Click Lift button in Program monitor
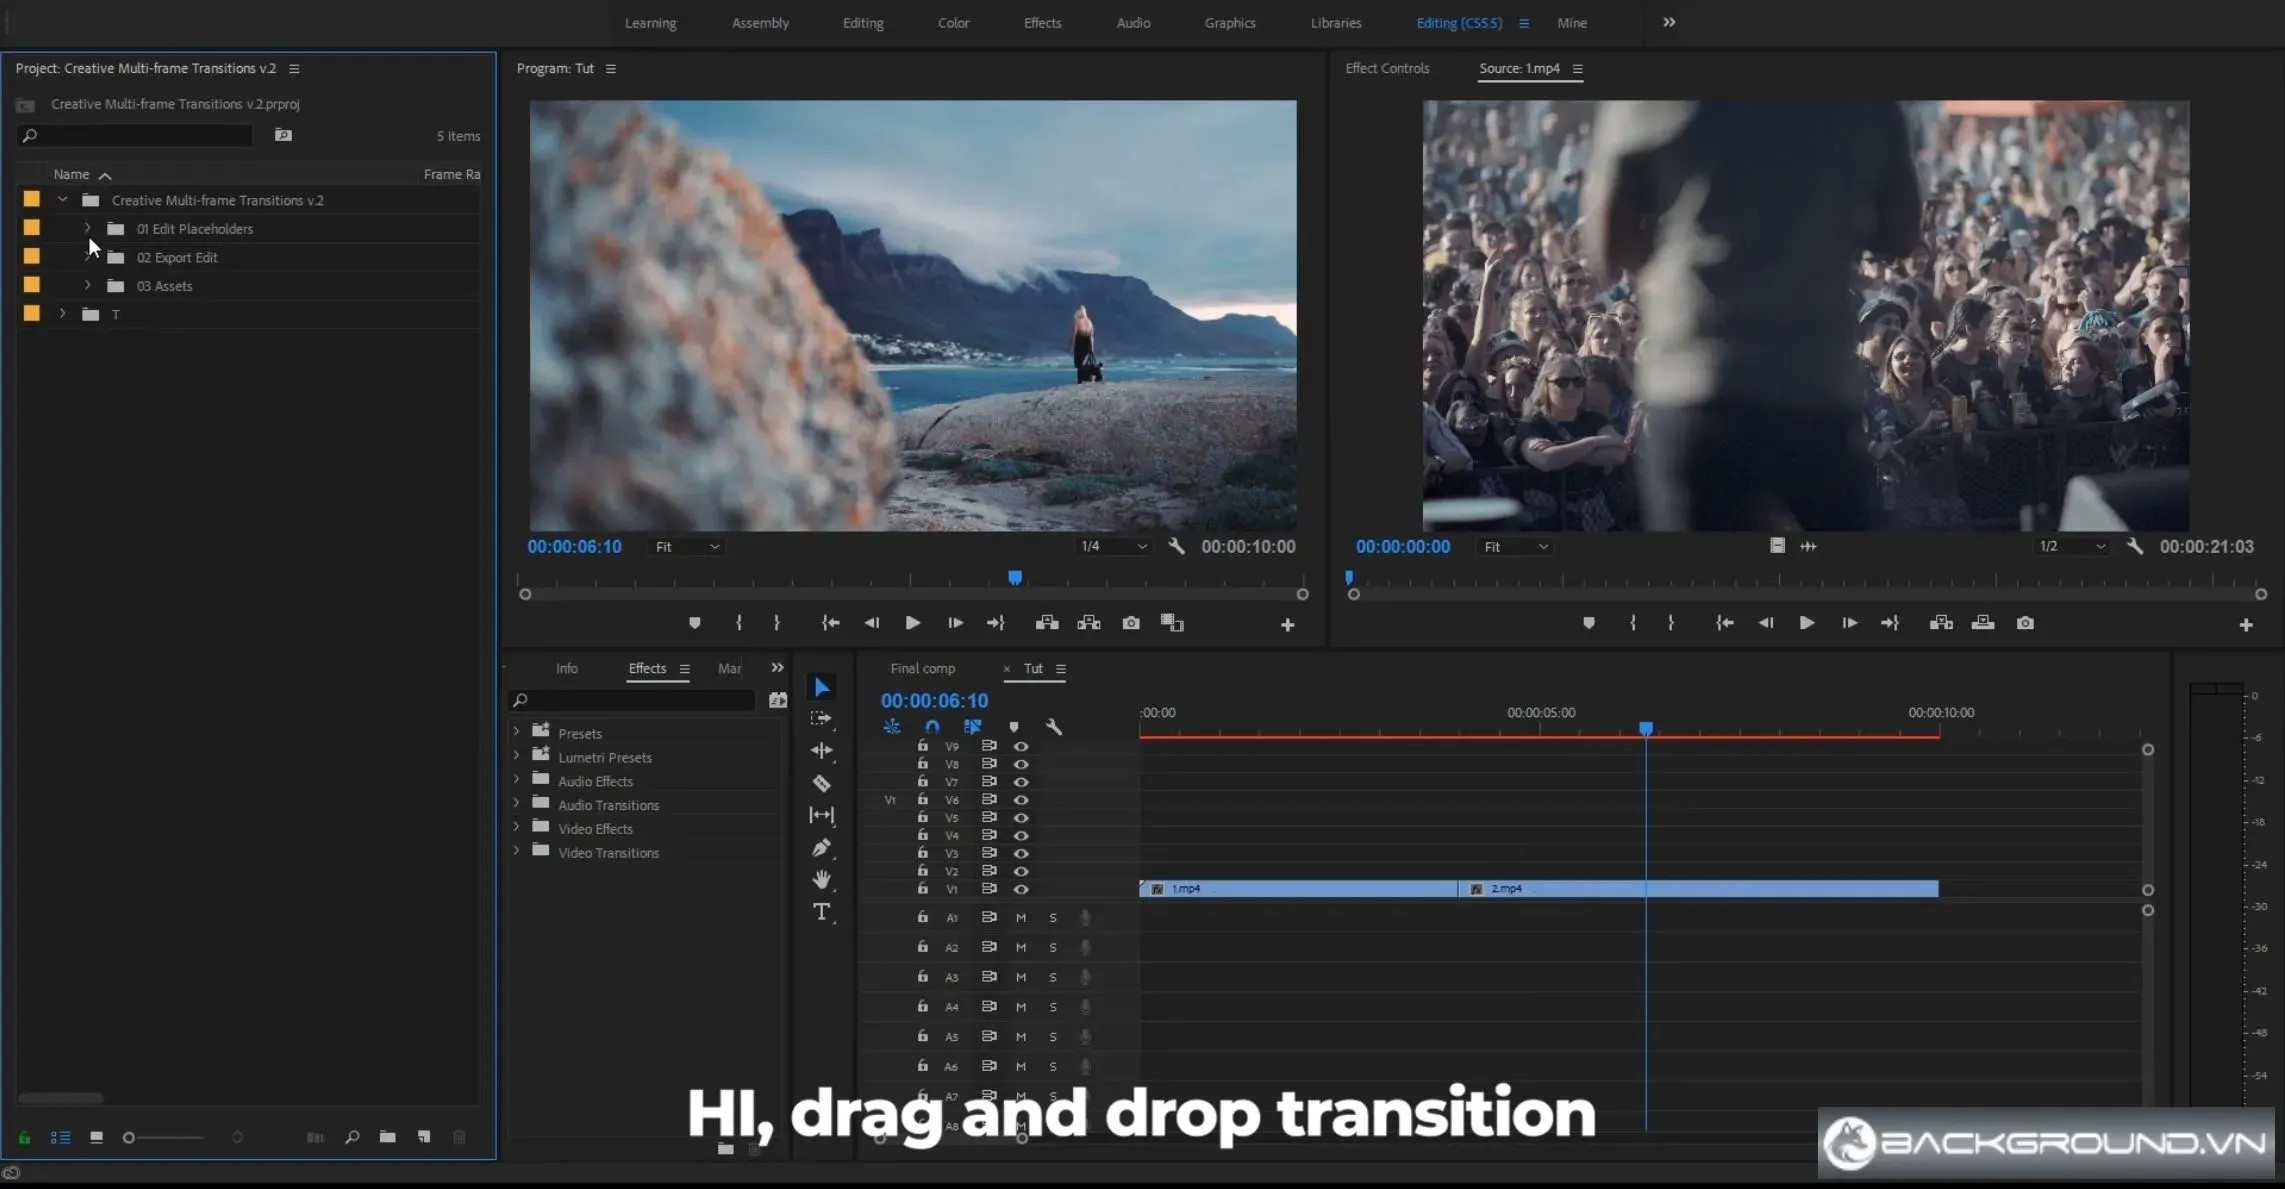The width and height of the screenshot is (2285, 1189). tap(1047, 623)
